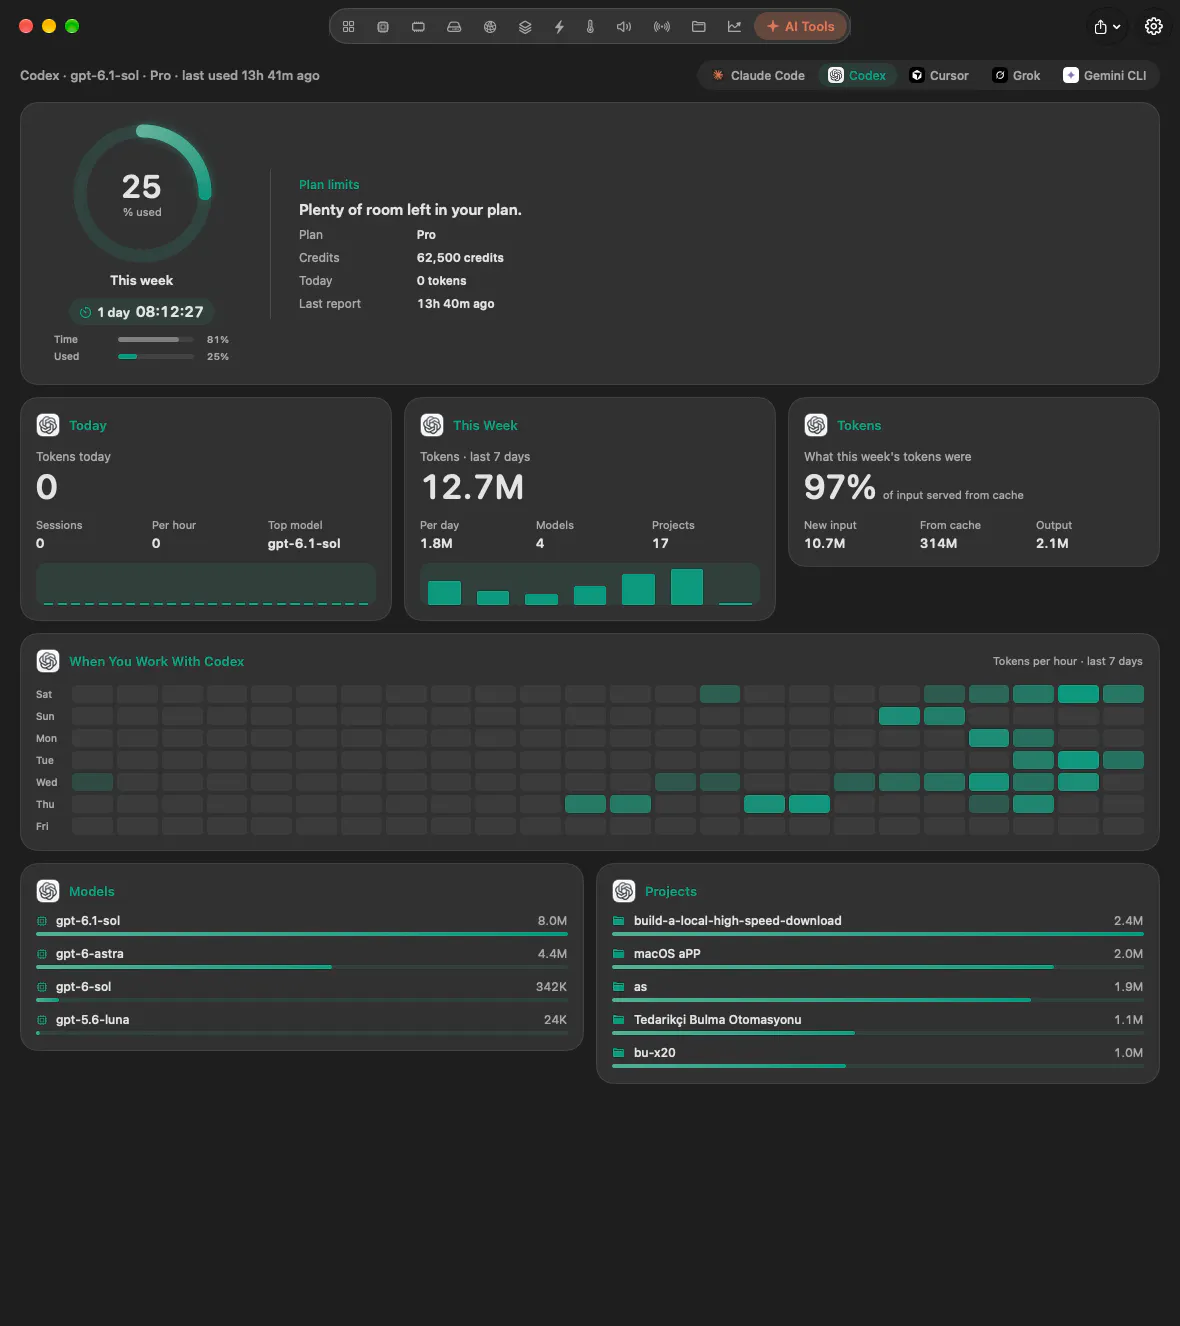
Task: Open the settings gear icon
Action: coord(1154,27)
